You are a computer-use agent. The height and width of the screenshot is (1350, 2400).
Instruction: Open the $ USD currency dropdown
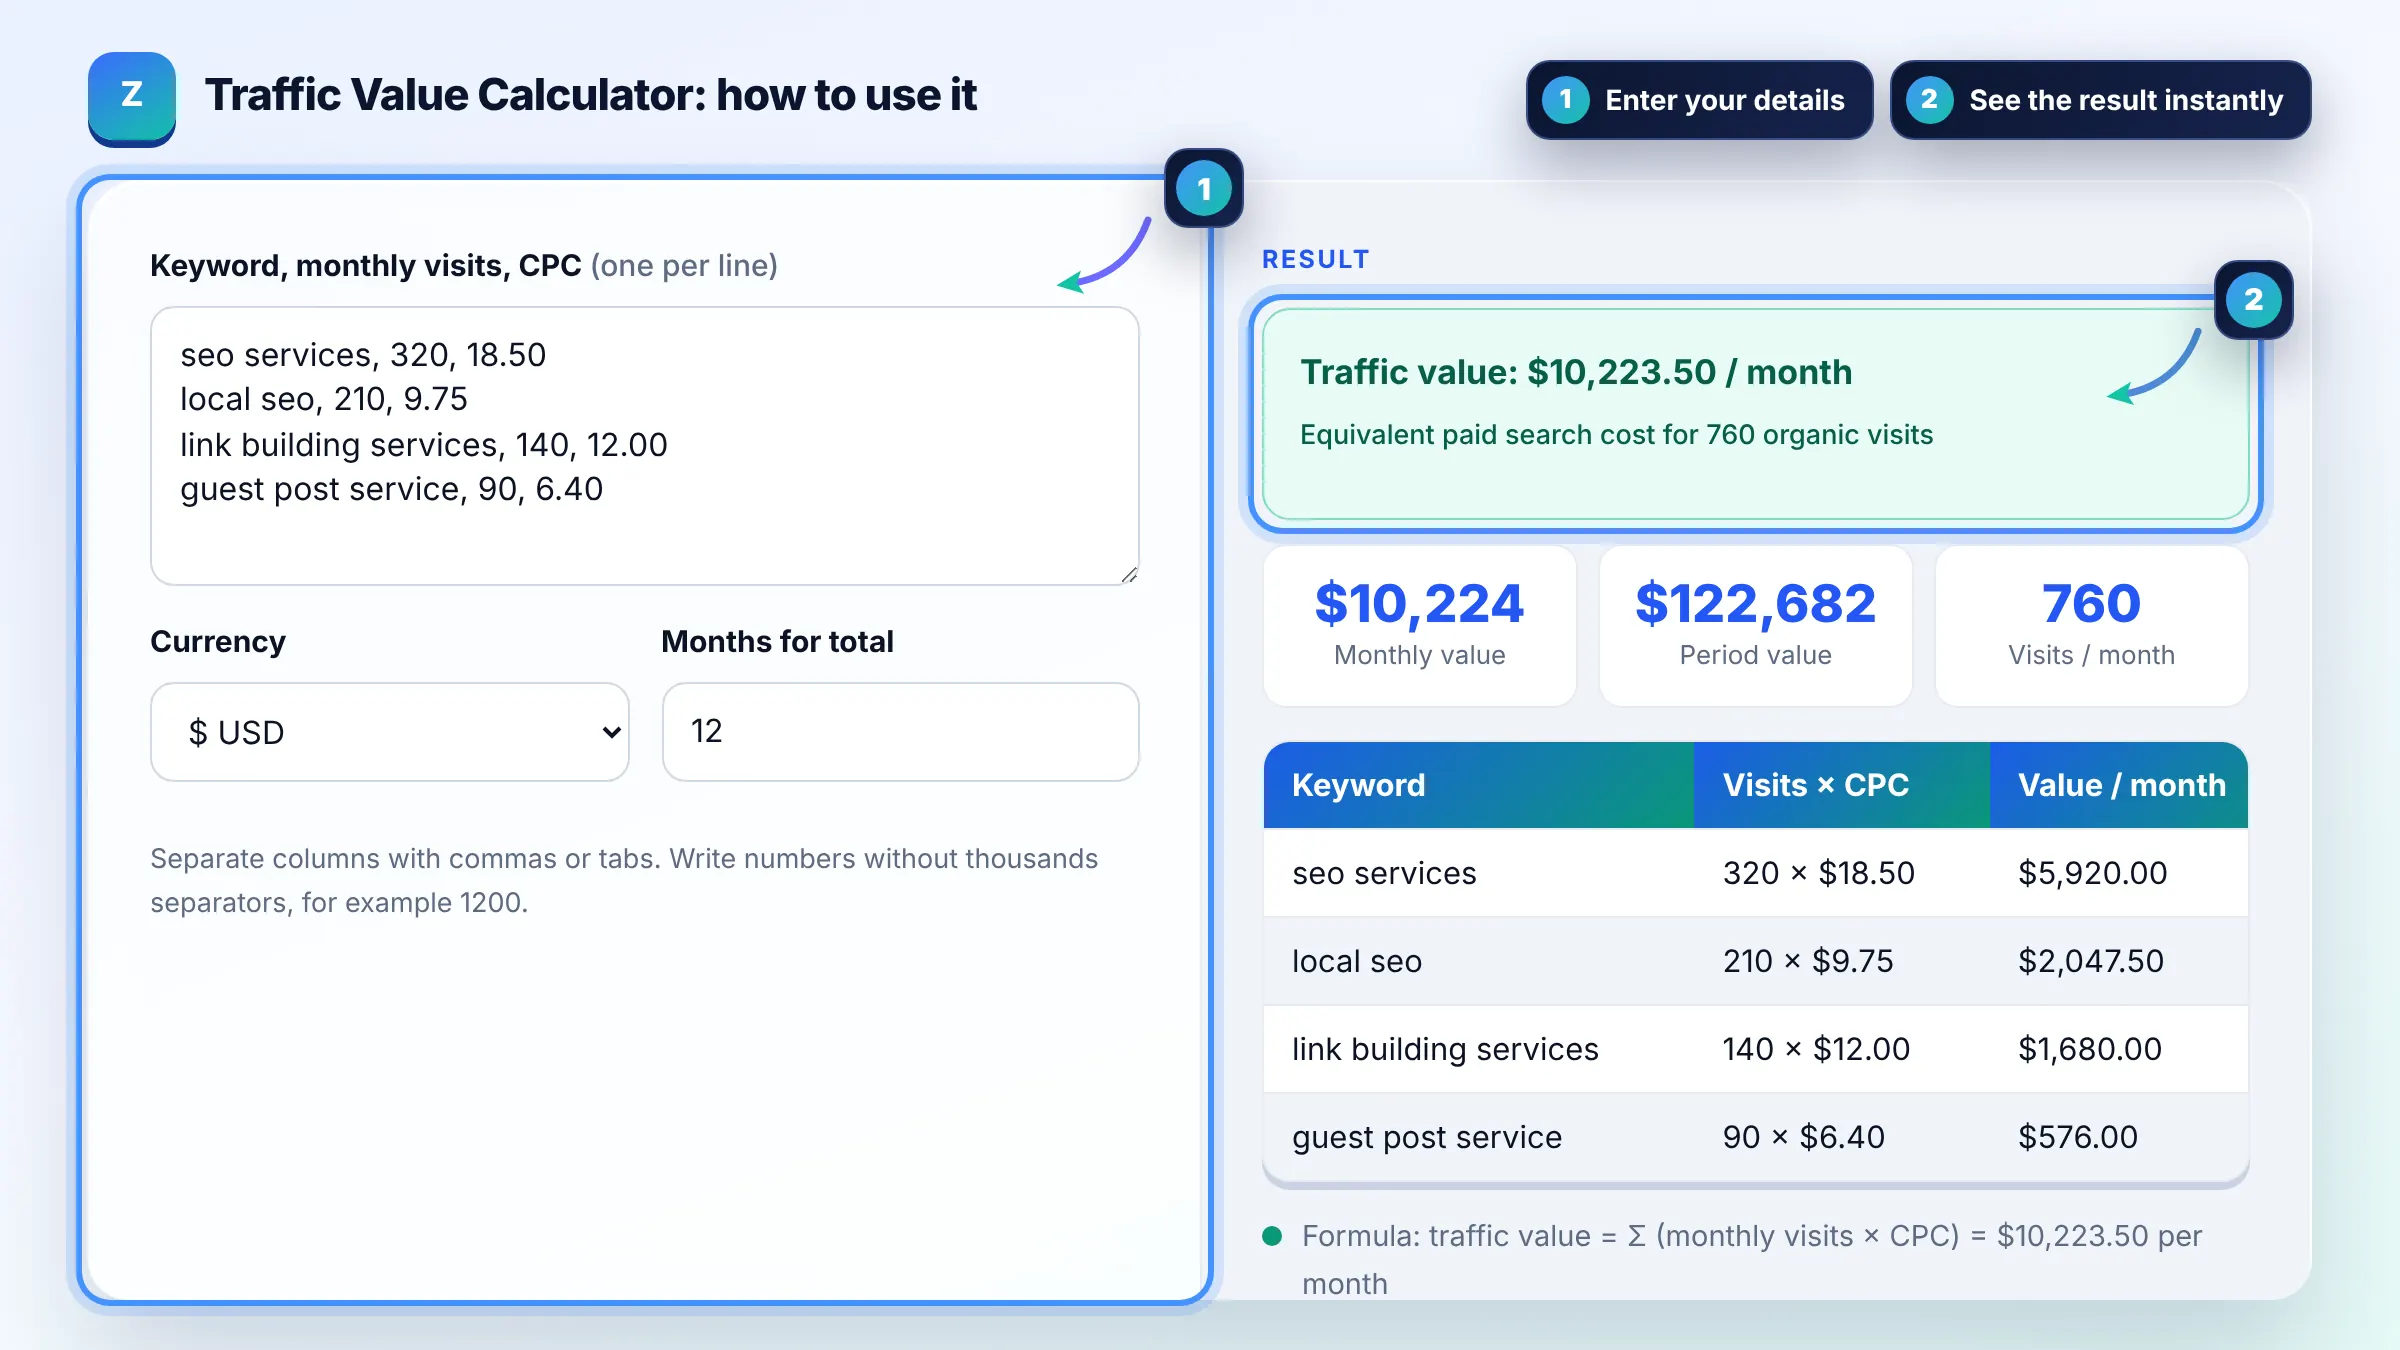coord(390,732)
